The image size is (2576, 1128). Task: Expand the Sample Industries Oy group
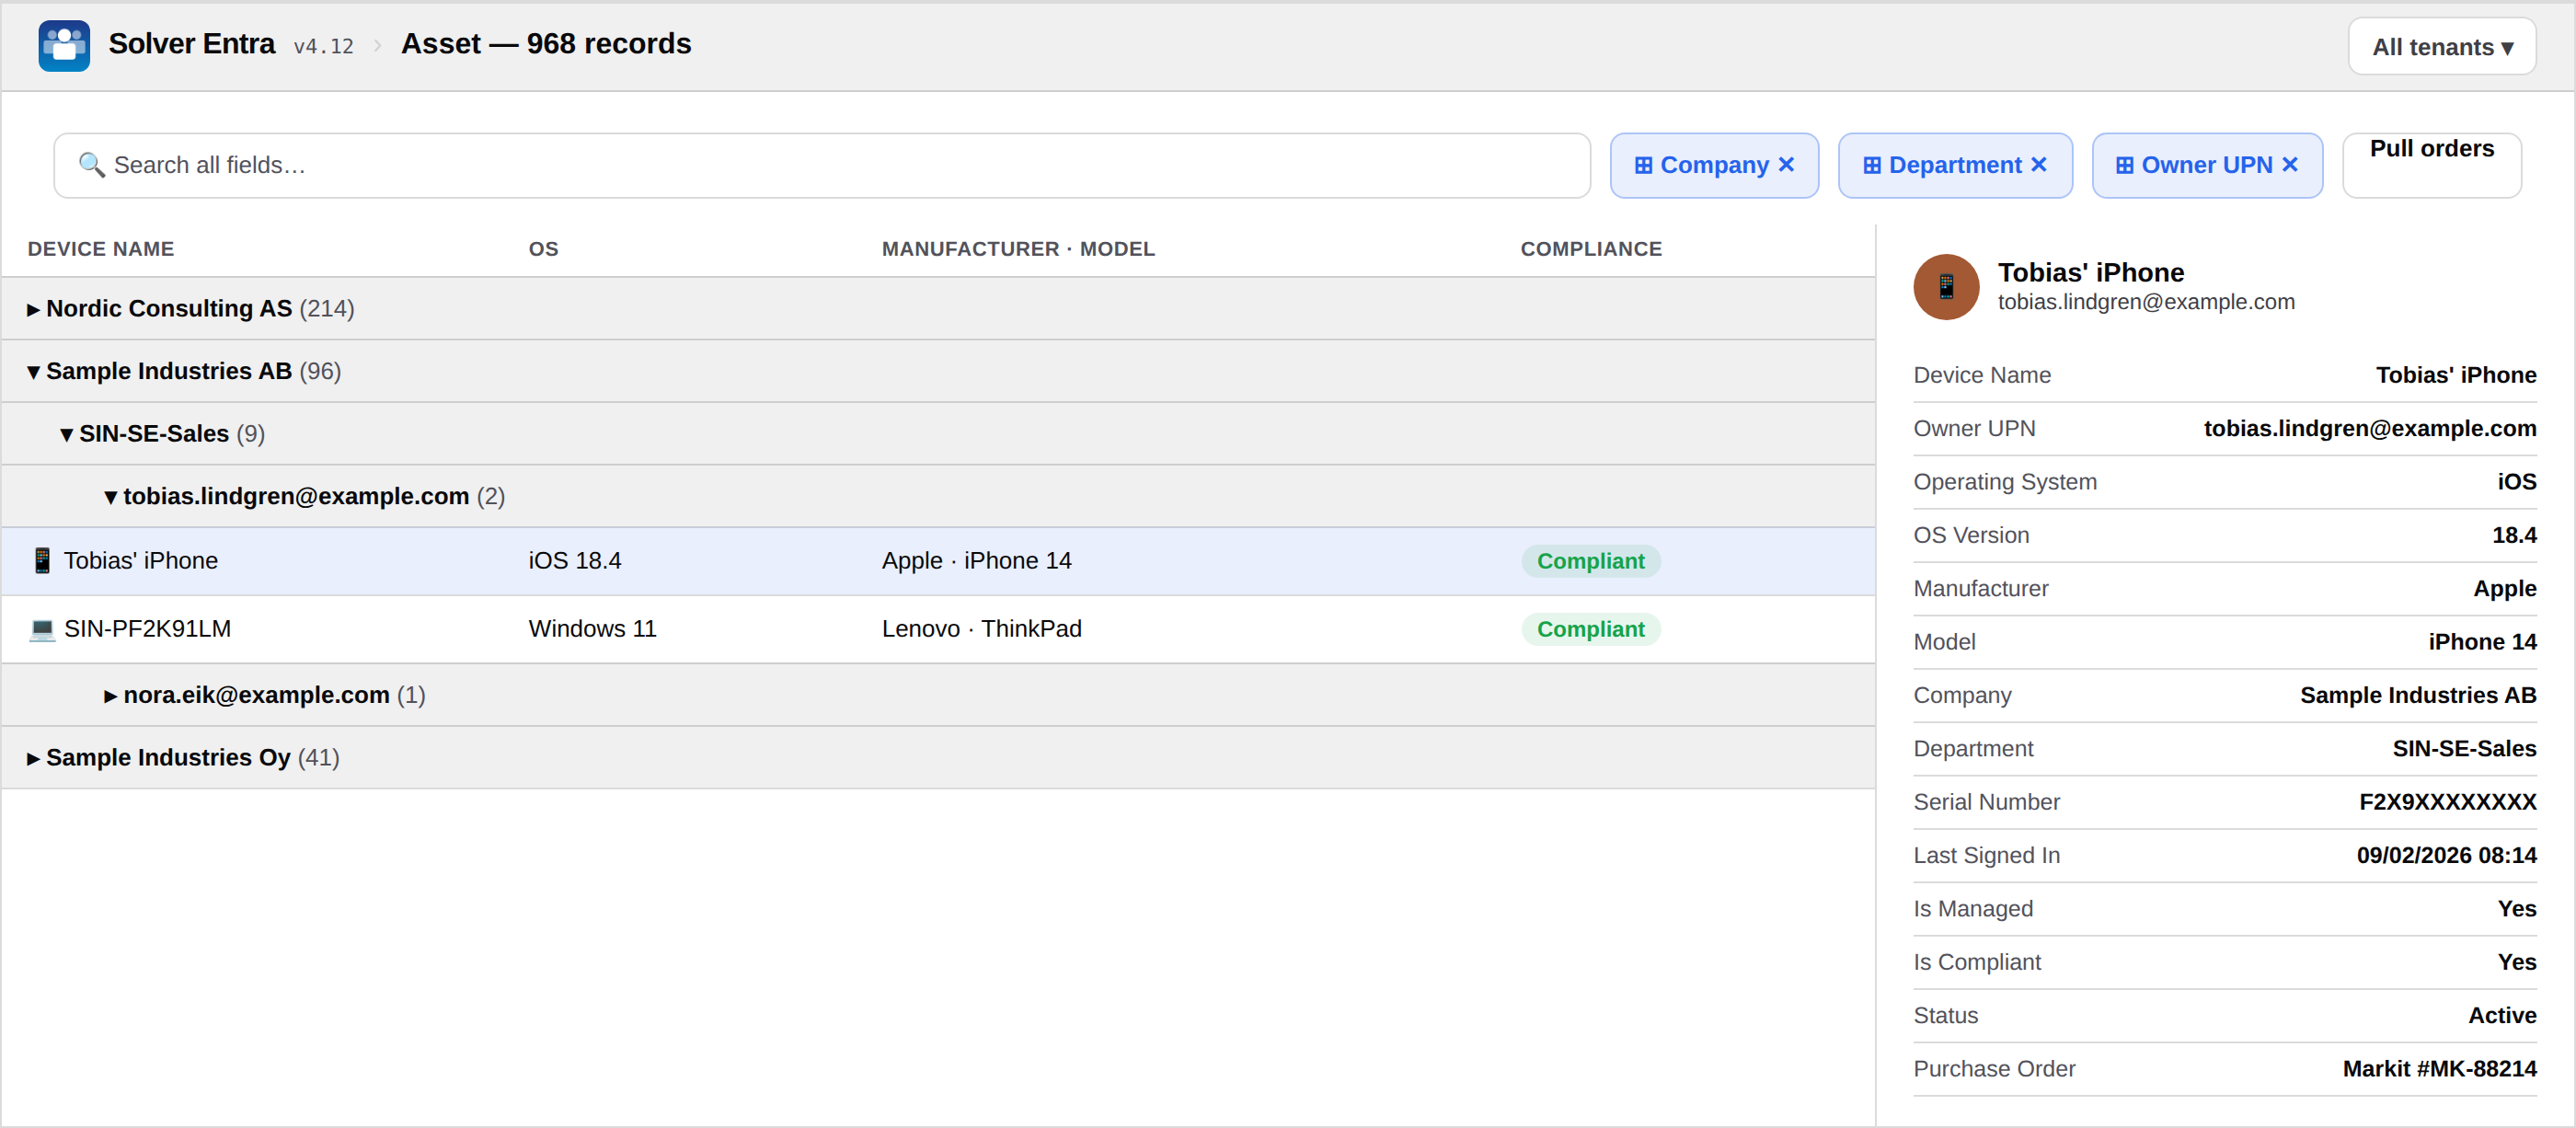coord(34,758)
